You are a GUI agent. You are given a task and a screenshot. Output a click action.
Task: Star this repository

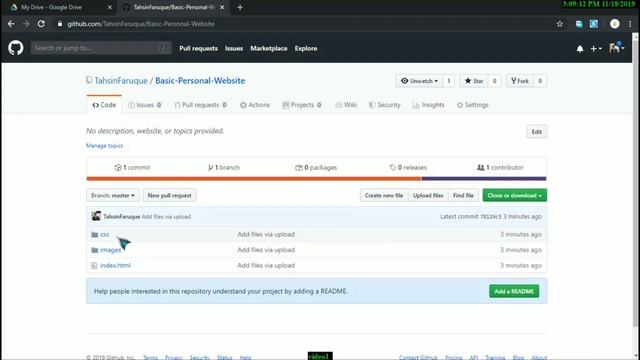pos(474,81)
